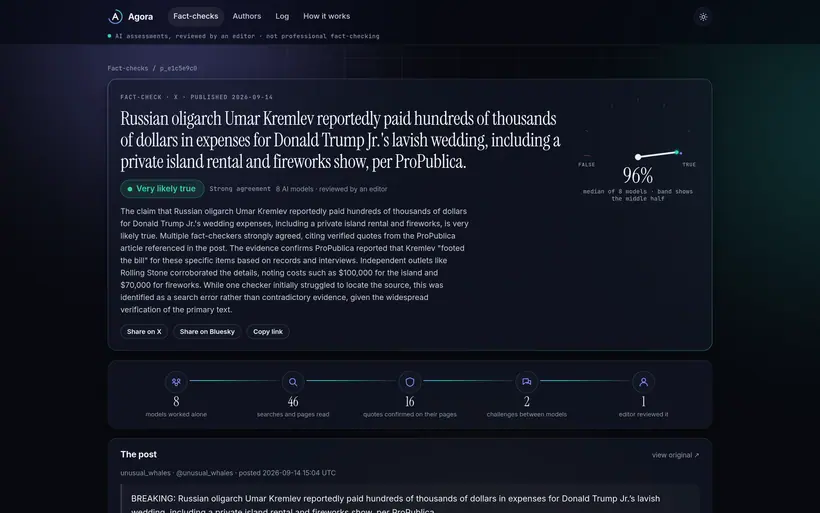The height and width of the screenshot is (513, 820).
Task: Click the Copy link button
Action: point(268,332)
